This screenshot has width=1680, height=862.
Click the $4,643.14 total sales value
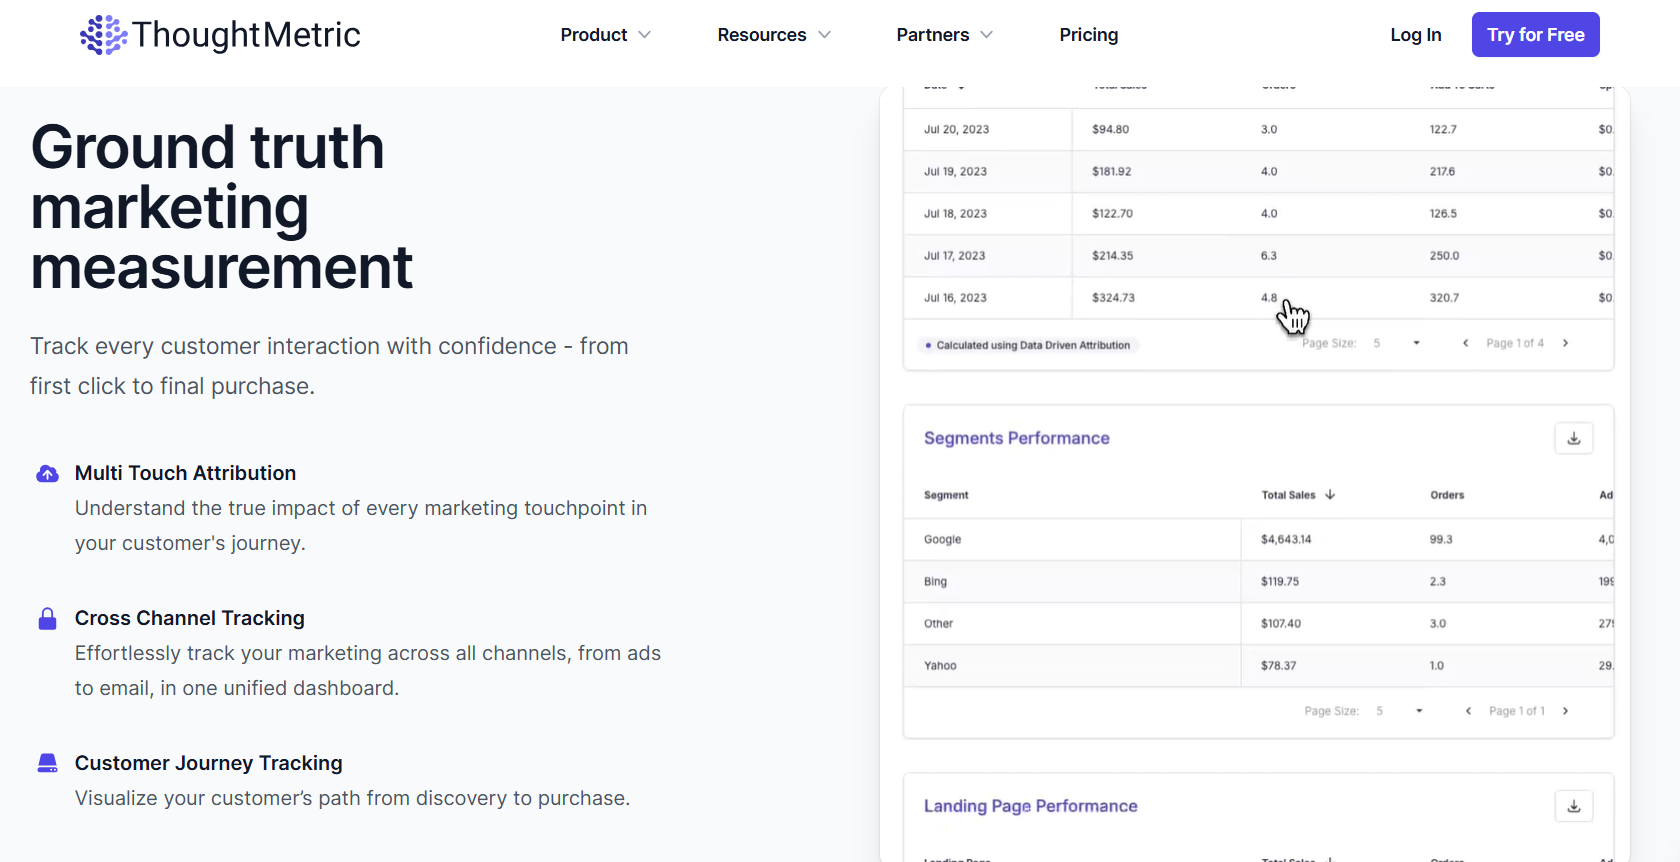[1286, 539]
